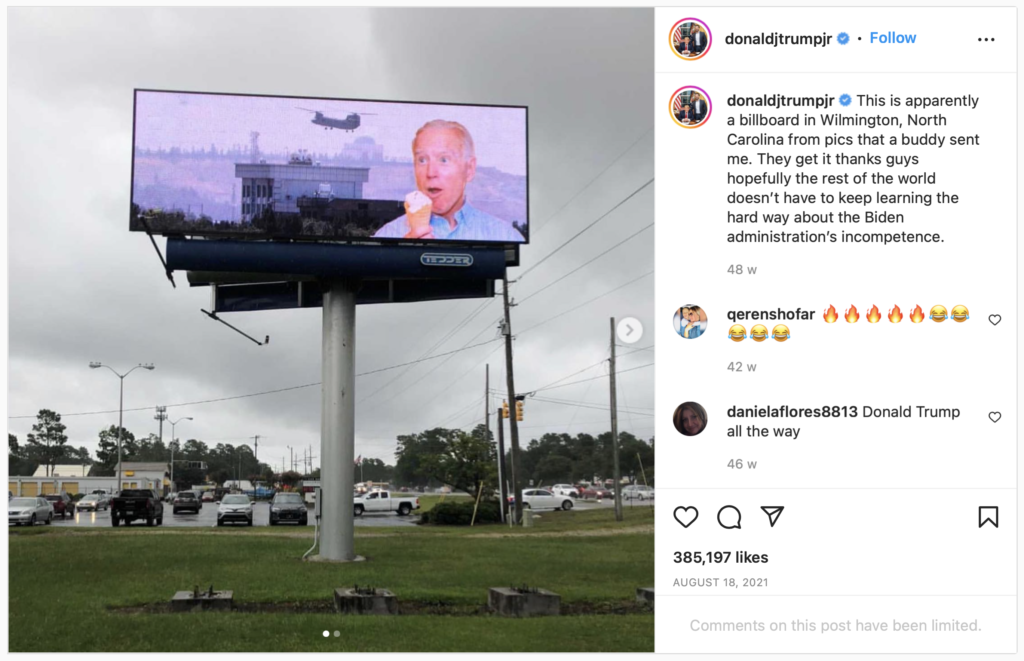Screen dimensions: 1024x661
Task: Save post with bookmark icon
Action: coord(988,517)
